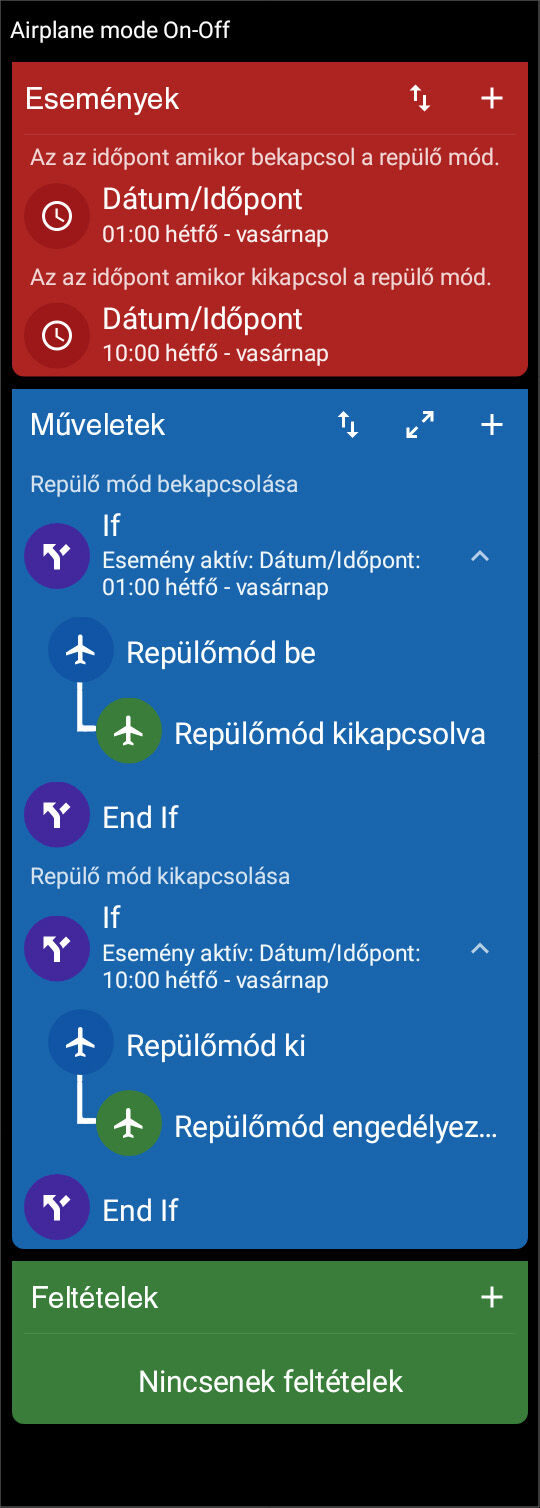Add a constraint in Feltételek section

(x=491, y=1298)
